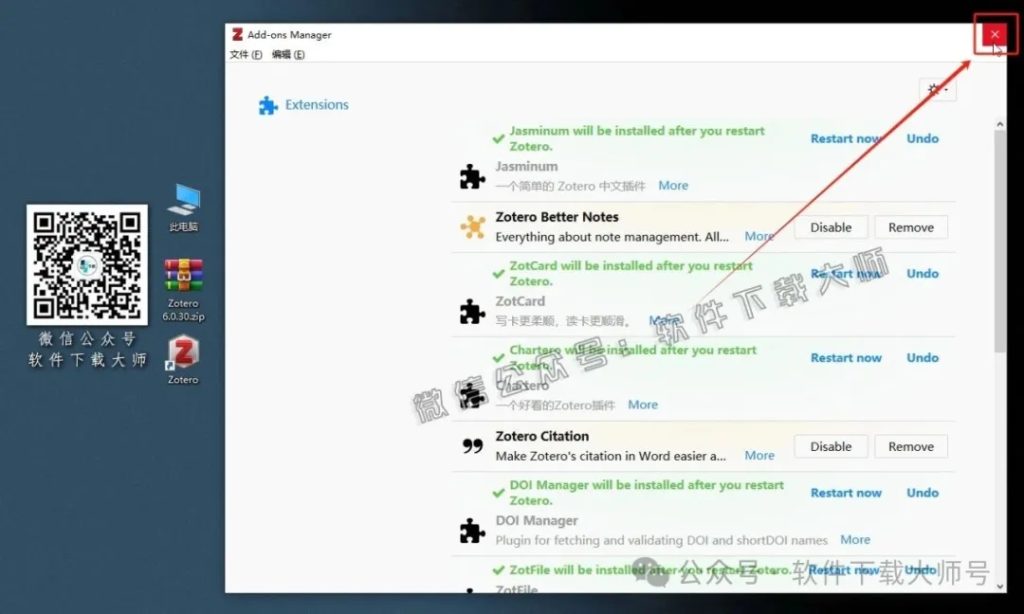Click More under the Jasminum description
1024x614 pixels.
[x=673, y=185]
